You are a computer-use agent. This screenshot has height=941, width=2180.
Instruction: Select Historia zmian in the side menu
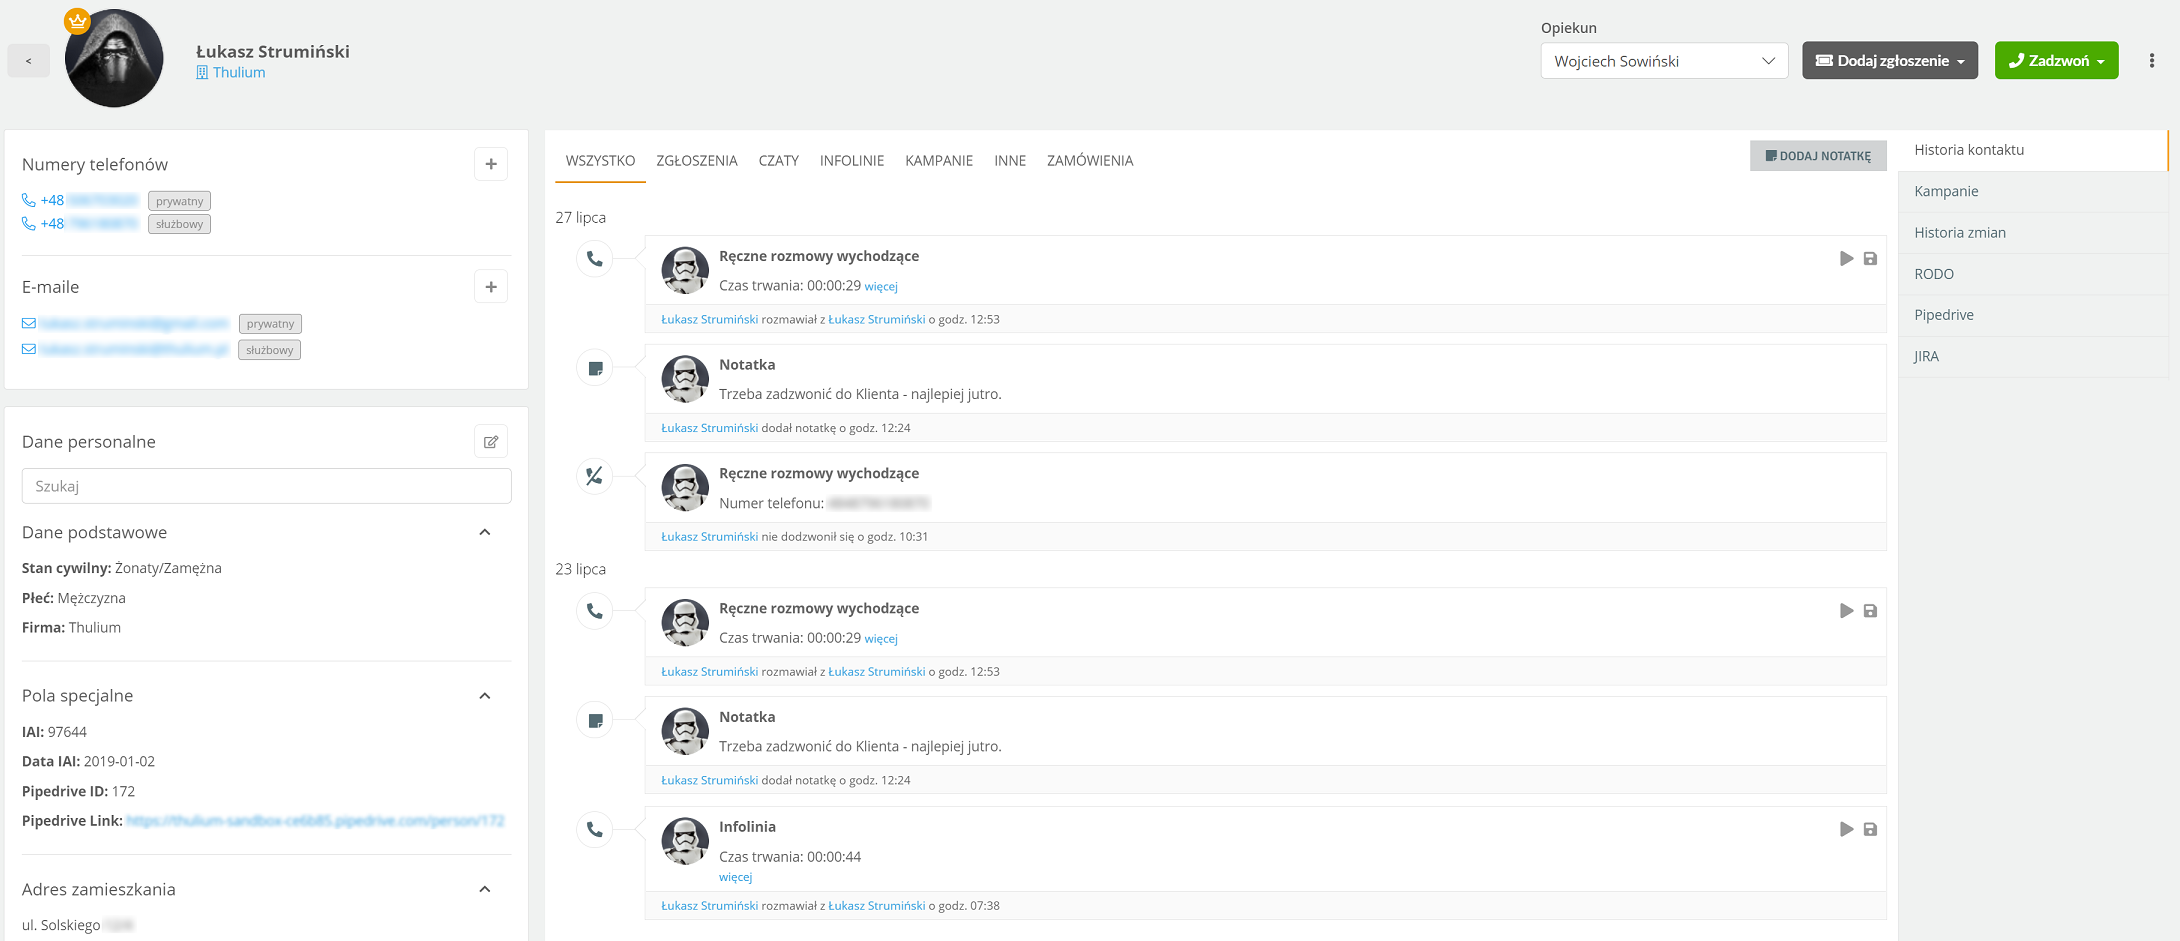[2033, 233]
